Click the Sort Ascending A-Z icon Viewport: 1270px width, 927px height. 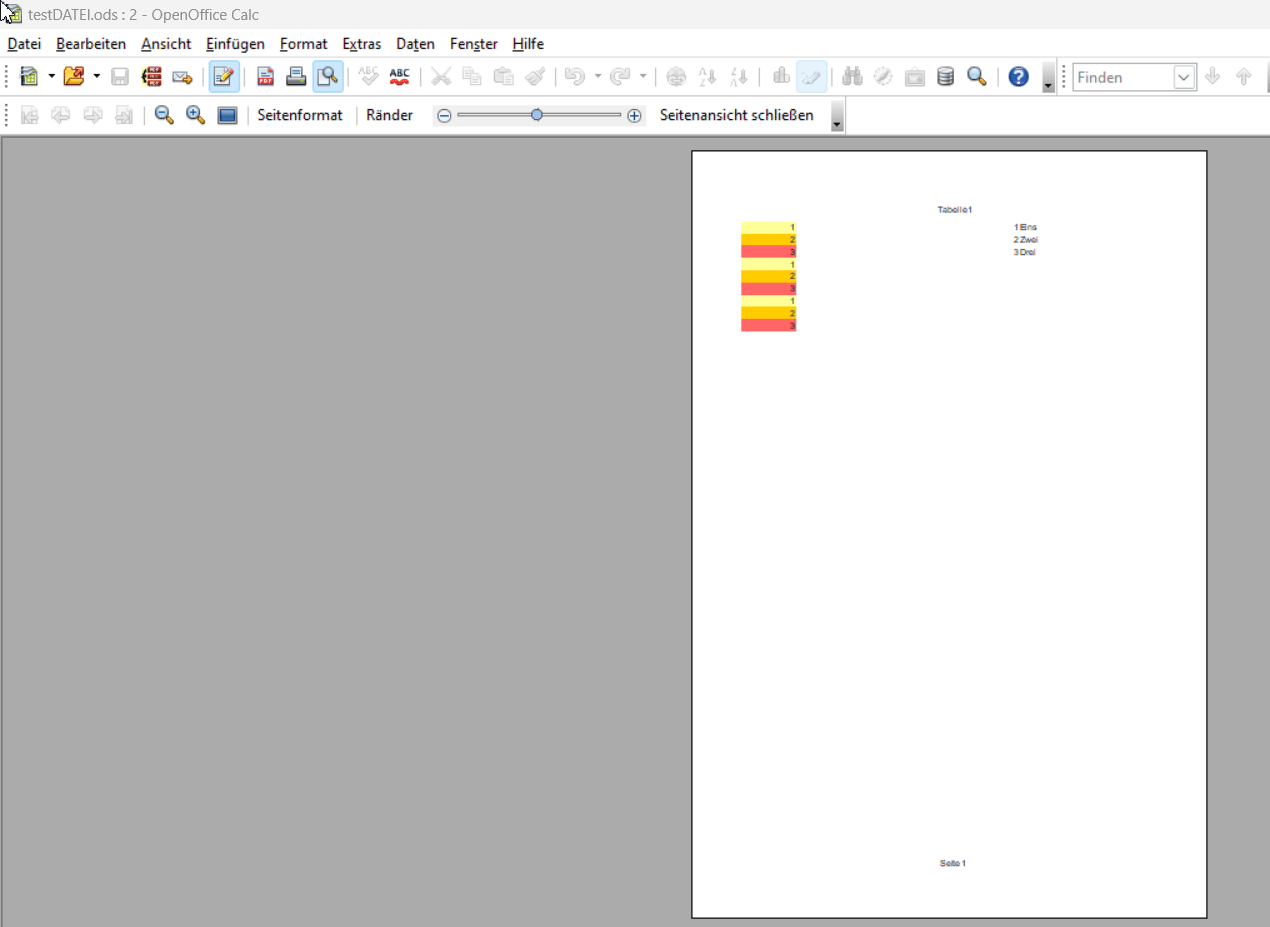click(707, 77)
